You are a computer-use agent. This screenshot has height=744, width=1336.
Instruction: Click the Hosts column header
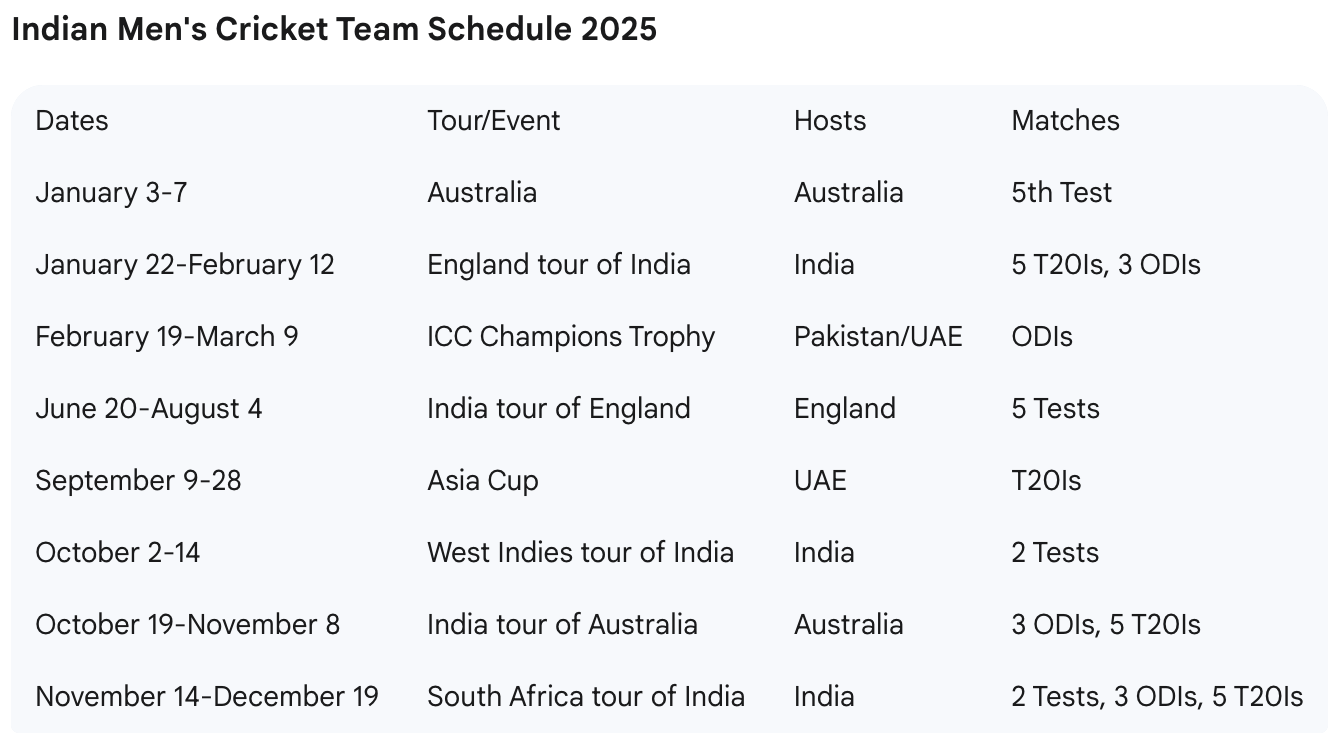click(830, 121)
